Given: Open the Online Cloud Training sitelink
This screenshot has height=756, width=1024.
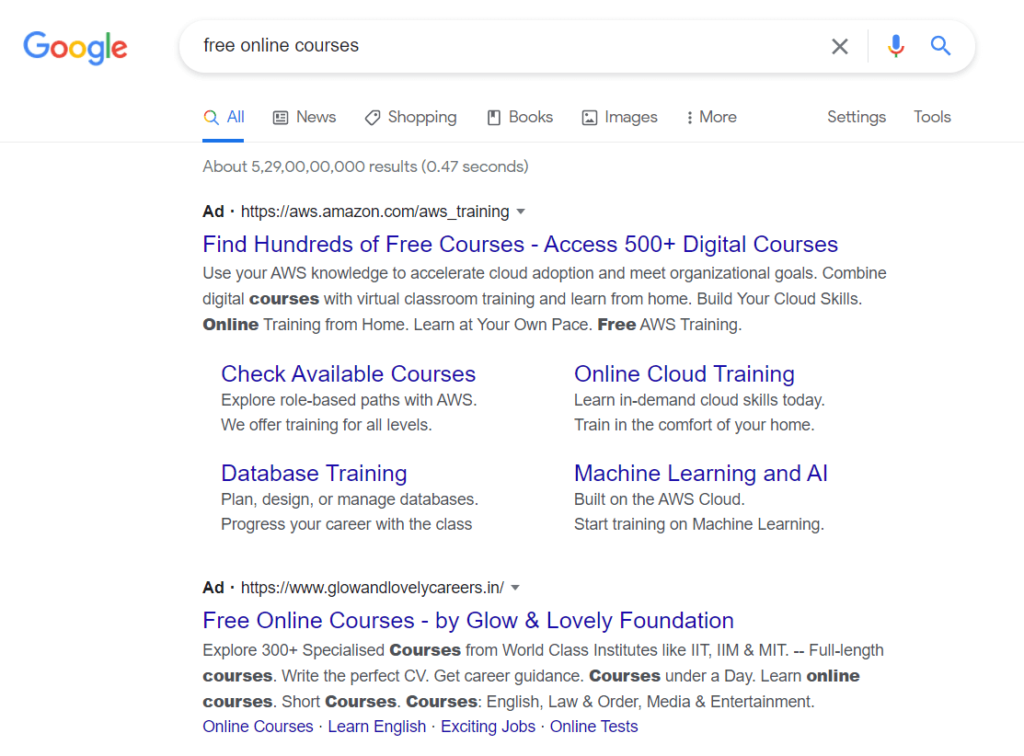Looking at the screenshot, I should (684, 374).
